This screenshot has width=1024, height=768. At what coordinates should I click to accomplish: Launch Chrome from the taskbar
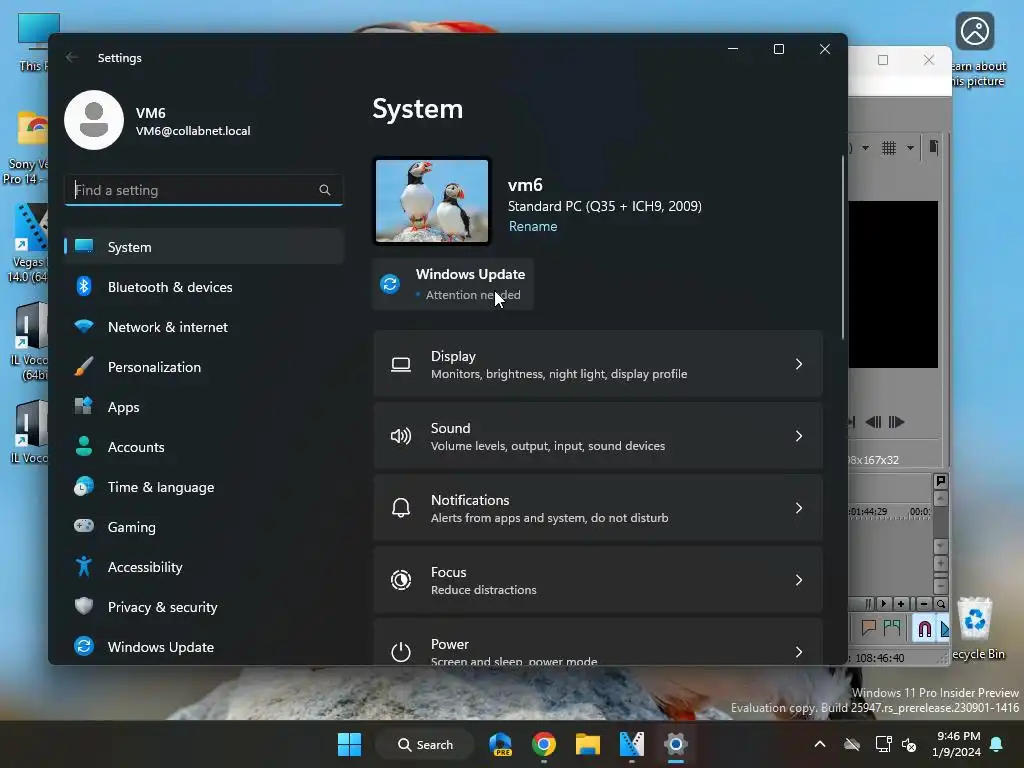pos(544,744)
